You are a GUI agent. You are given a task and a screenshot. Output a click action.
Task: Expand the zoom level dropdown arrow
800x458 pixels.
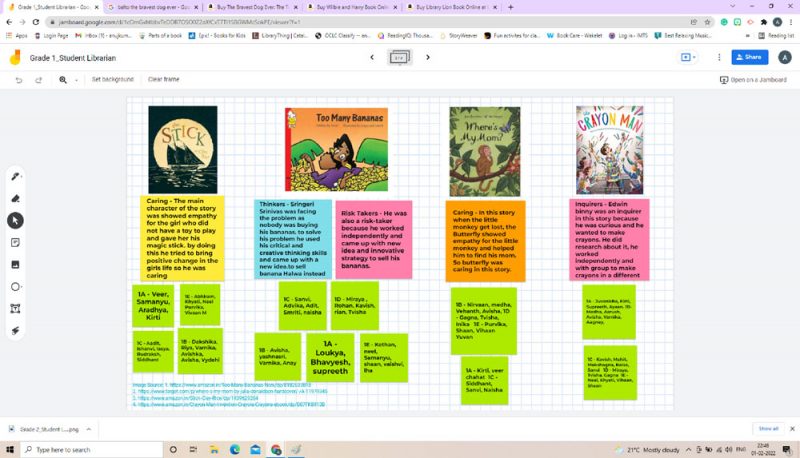click(x=76, y=80)
